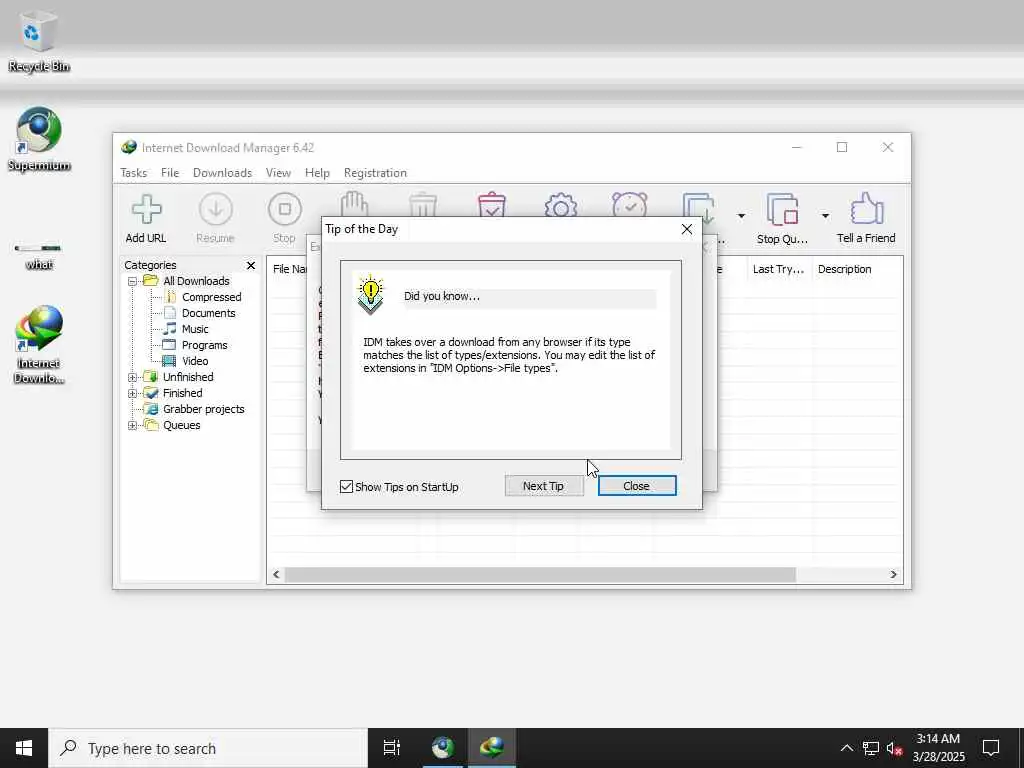
Task: Expand the Finished category node
Action: [132, 393]
